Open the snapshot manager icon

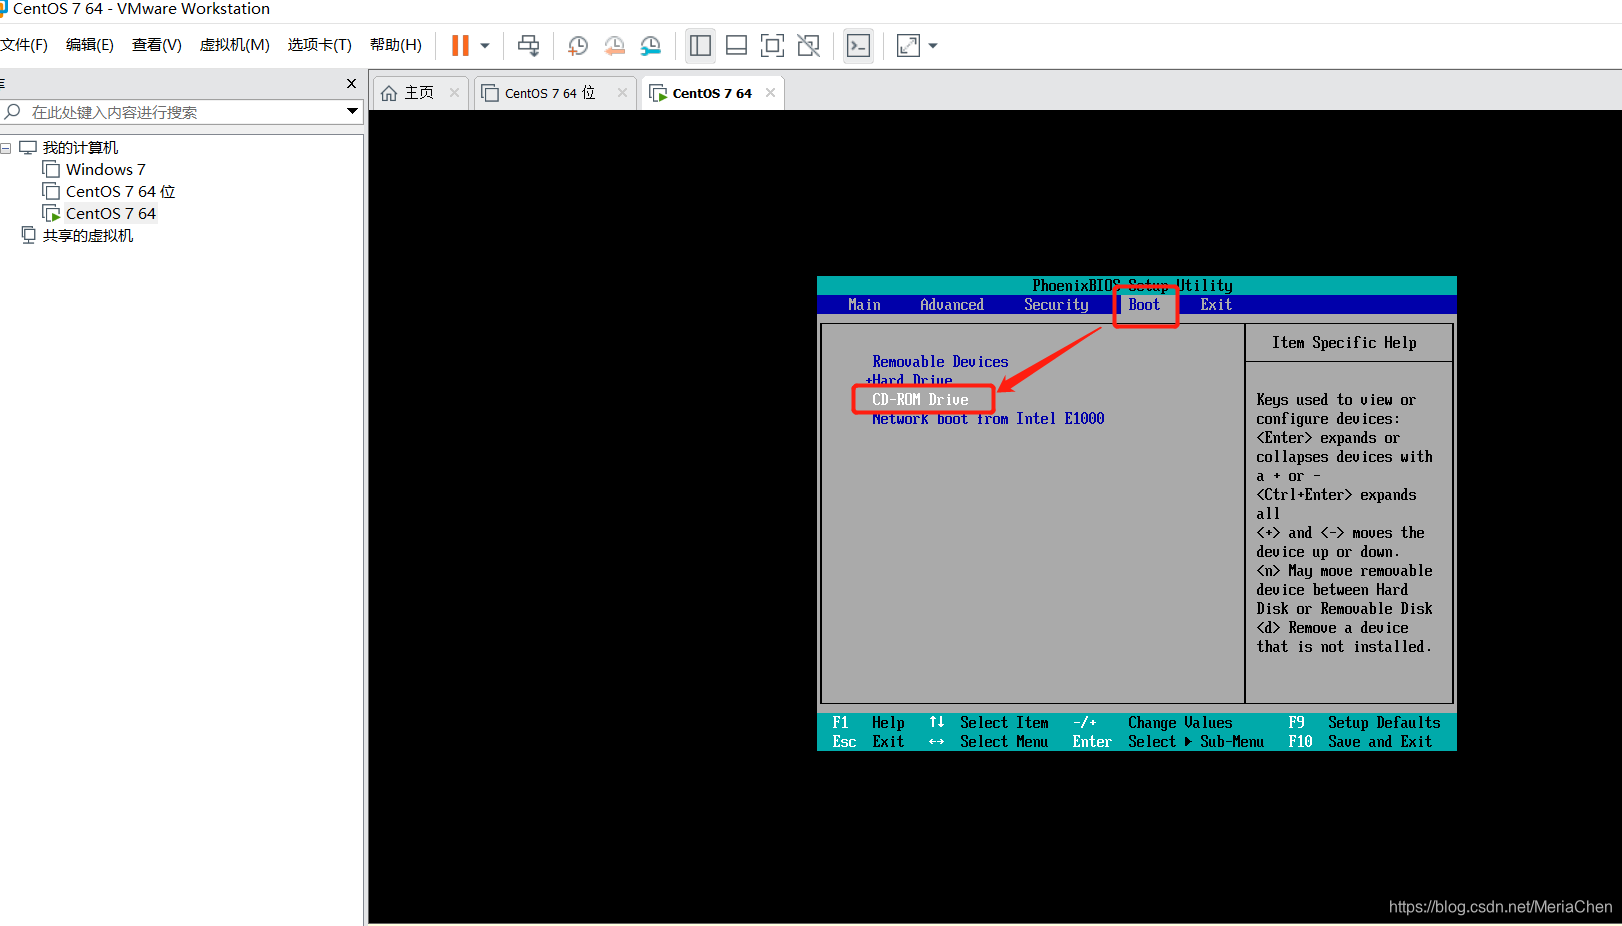coord(651,45)
